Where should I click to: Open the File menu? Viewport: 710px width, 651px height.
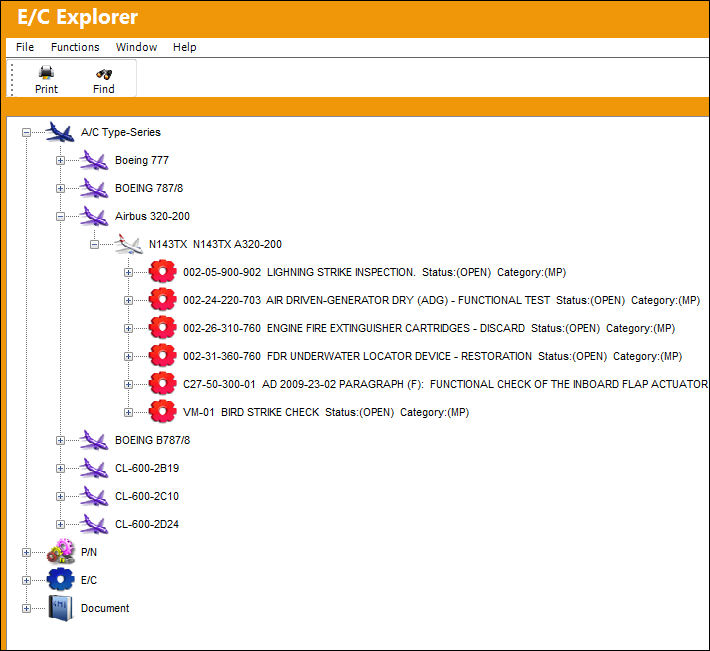(x=25, y=47)
